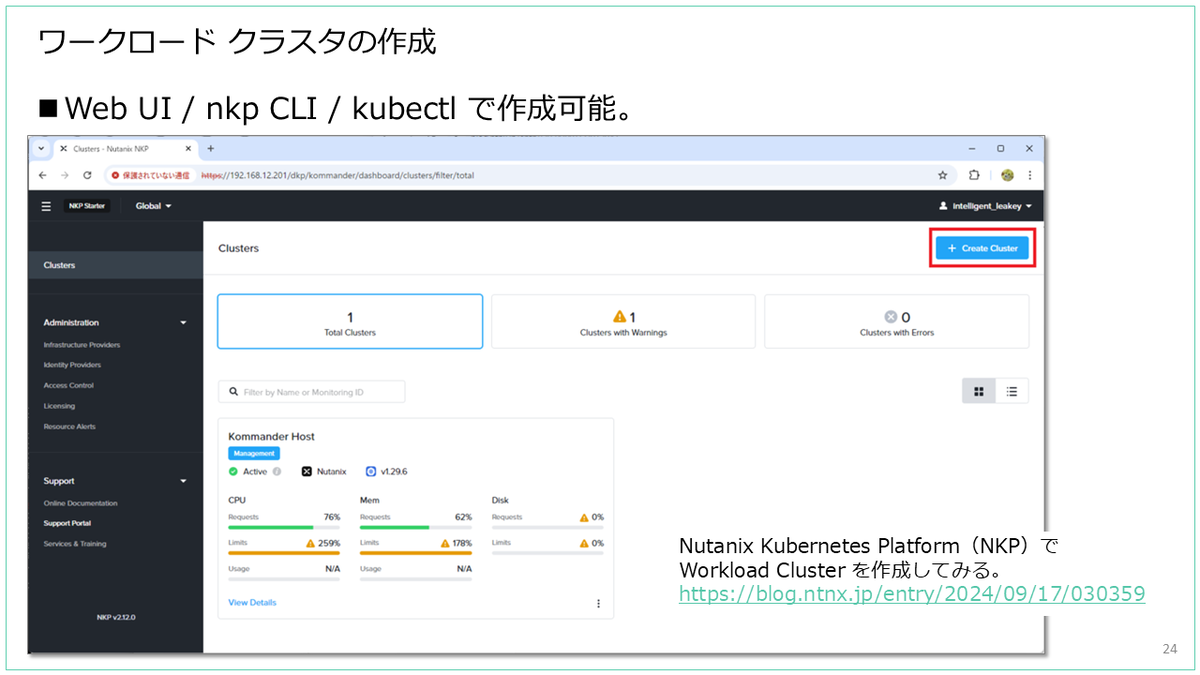Click the NKP v2.12.0 version text
The width and height of the screenshot is (1200, 675).
[x=116, y=617]
